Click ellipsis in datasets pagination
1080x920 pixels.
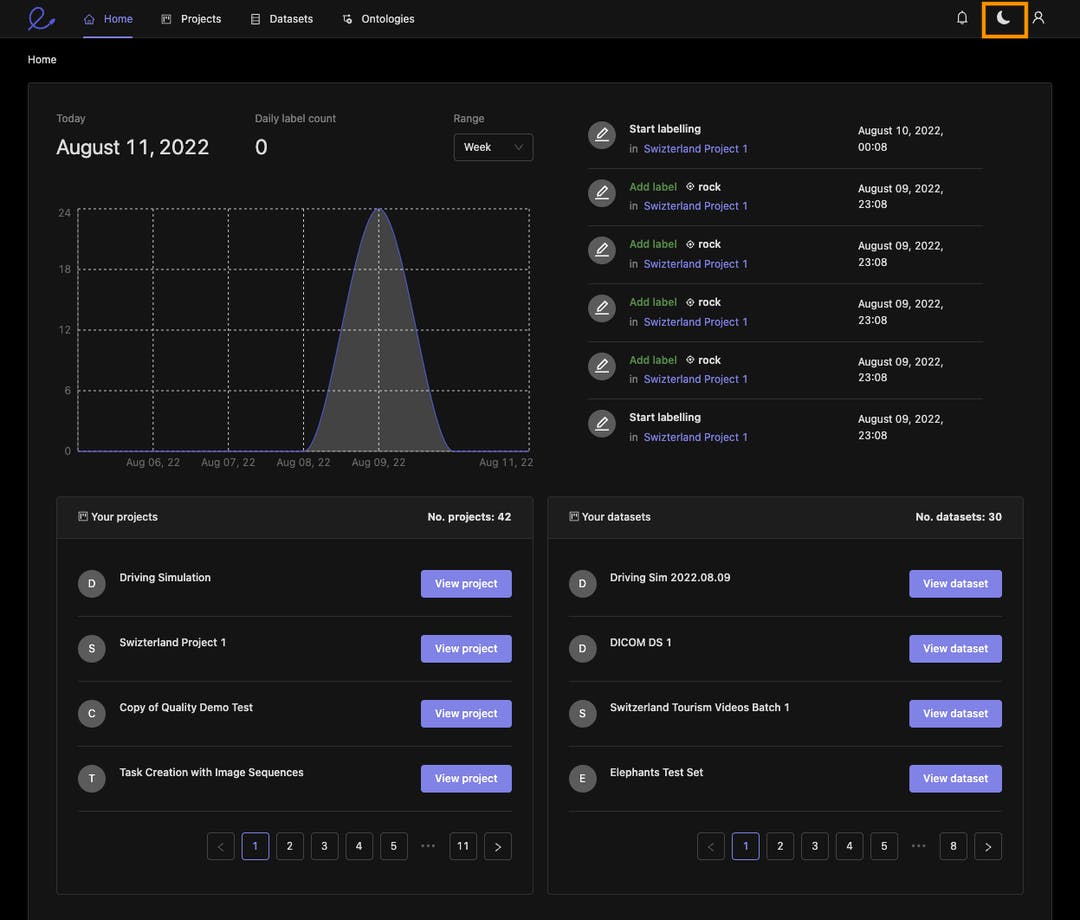(x=919, y=846)
